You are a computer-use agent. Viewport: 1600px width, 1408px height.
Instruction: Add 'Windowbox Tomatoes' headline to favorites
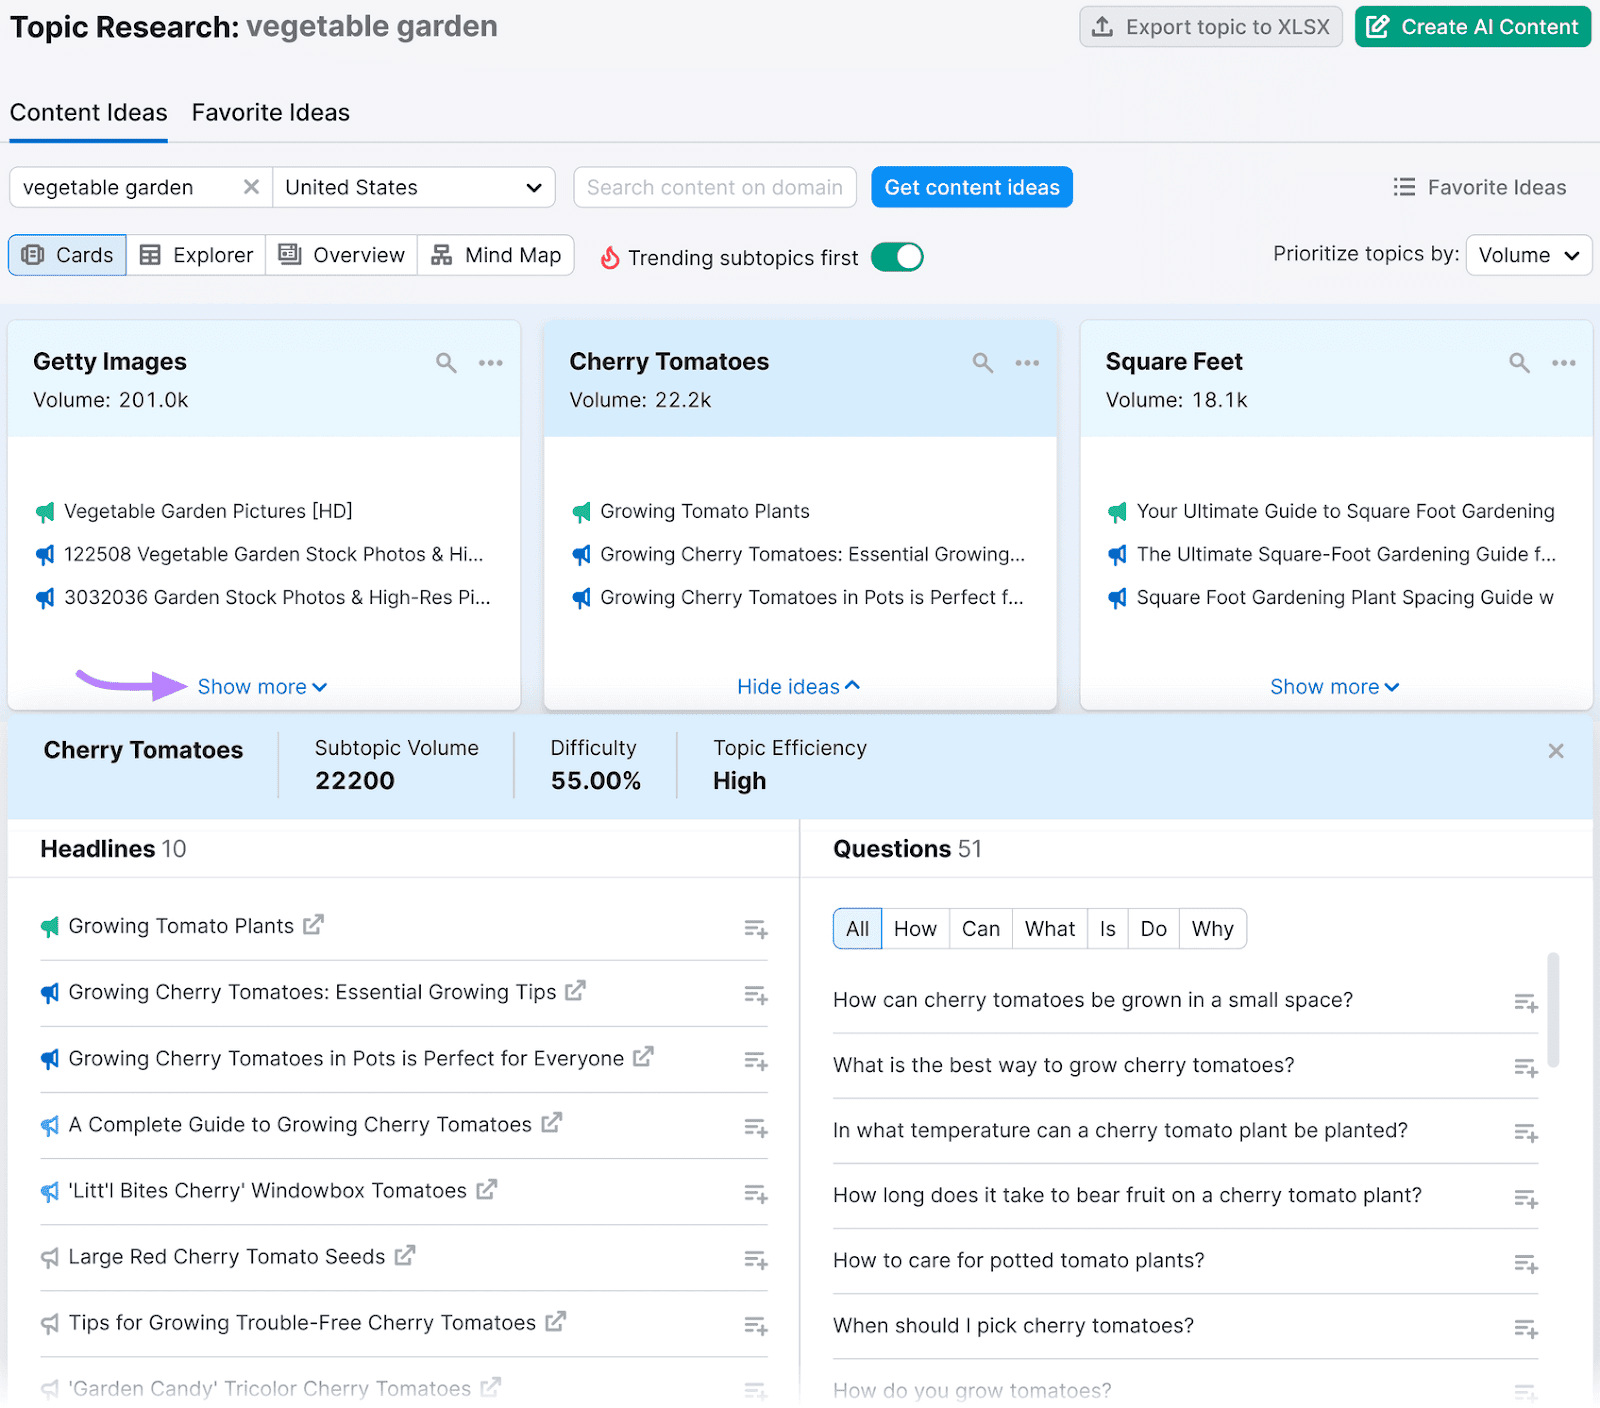click(756, 1194)
